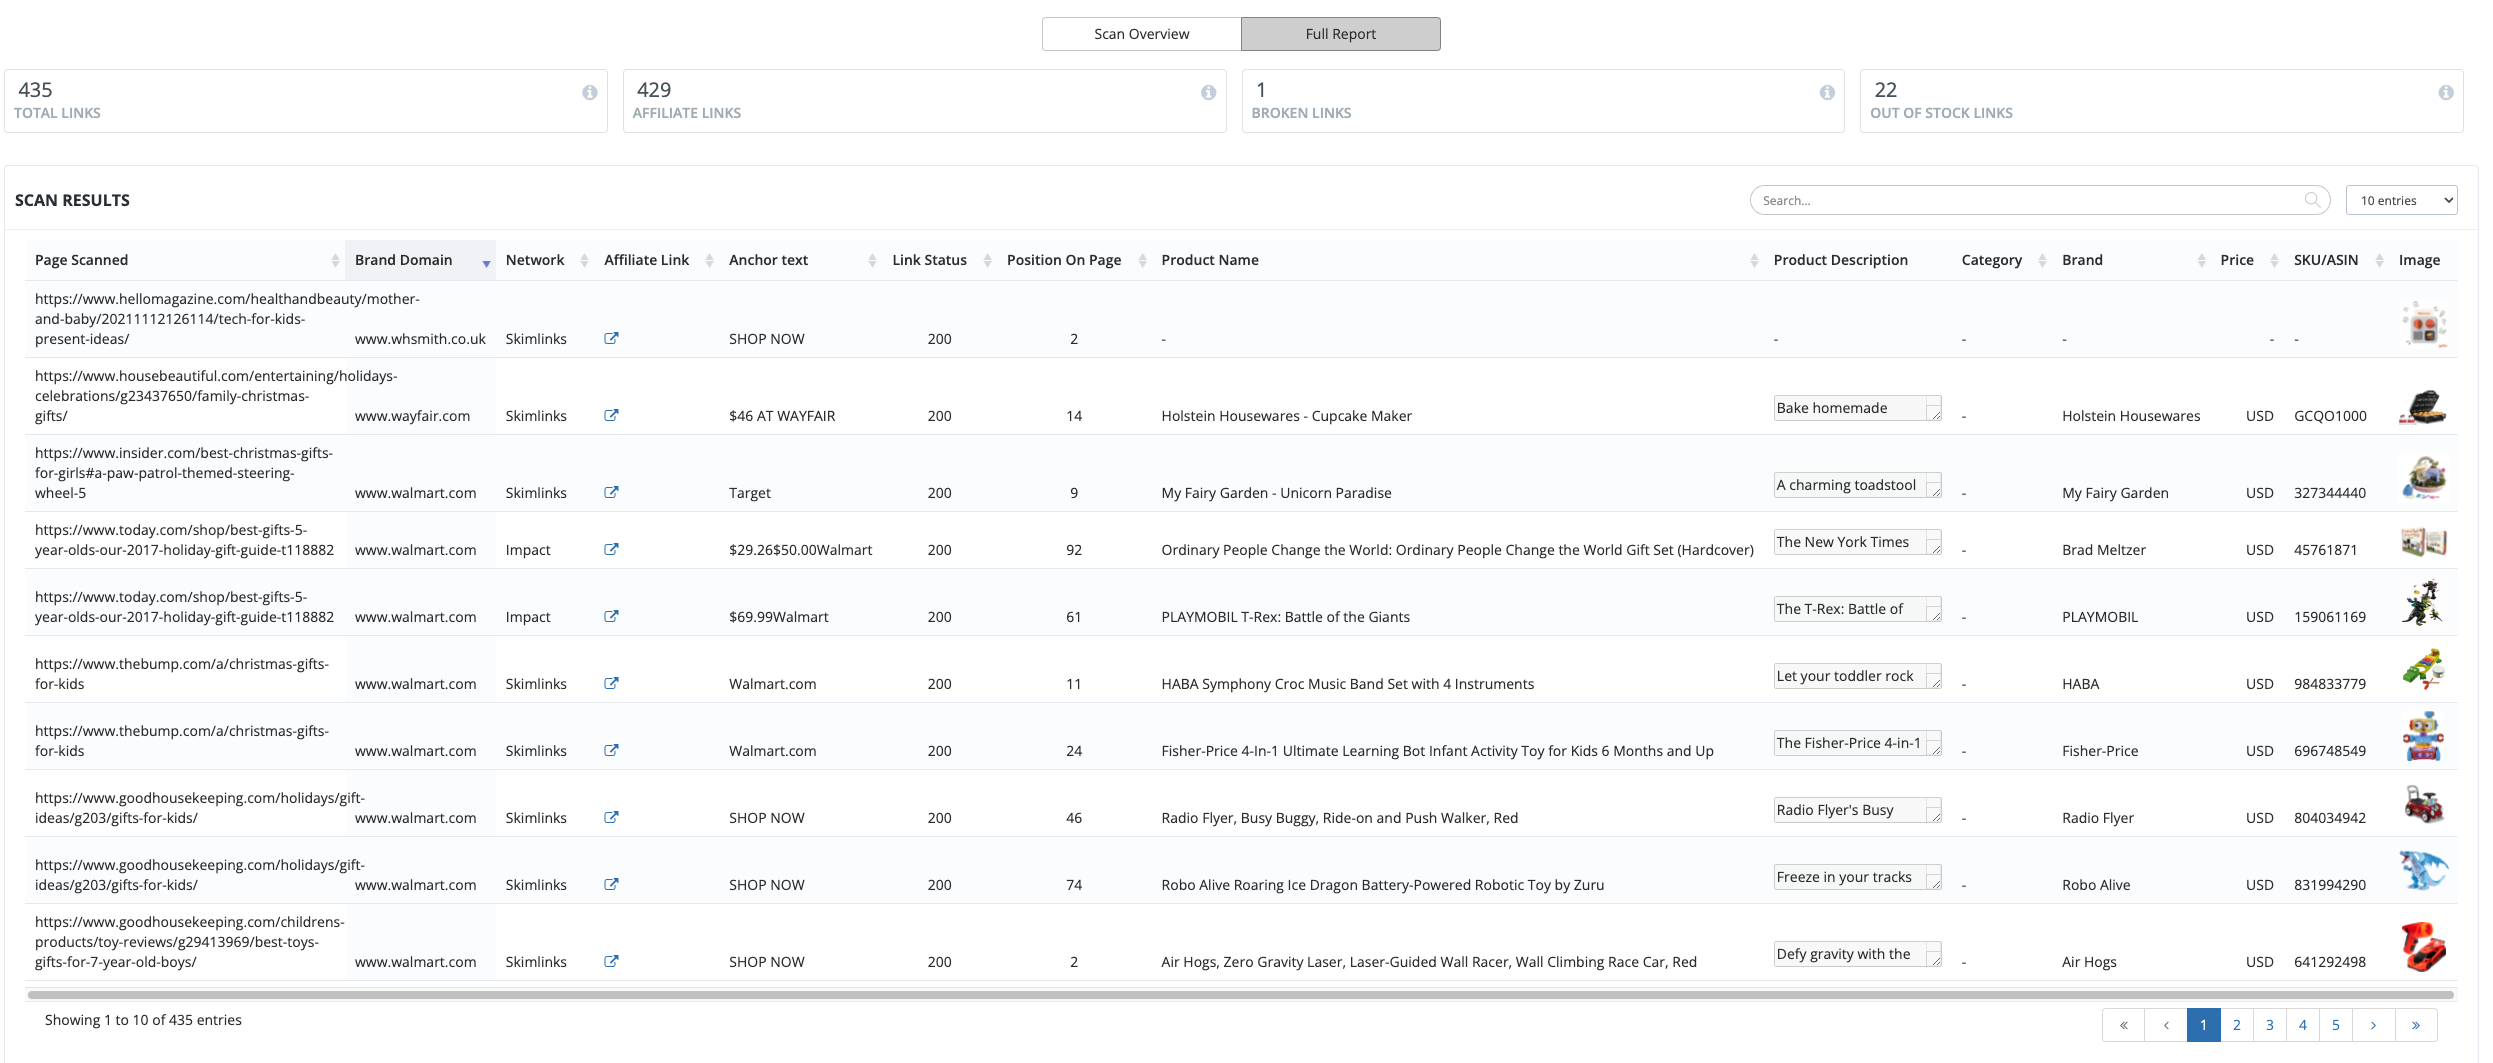This screenshot has width=2493, height=1063.
Task: Open affiliate link for Fisher-Price row
Action: point(611,750)
